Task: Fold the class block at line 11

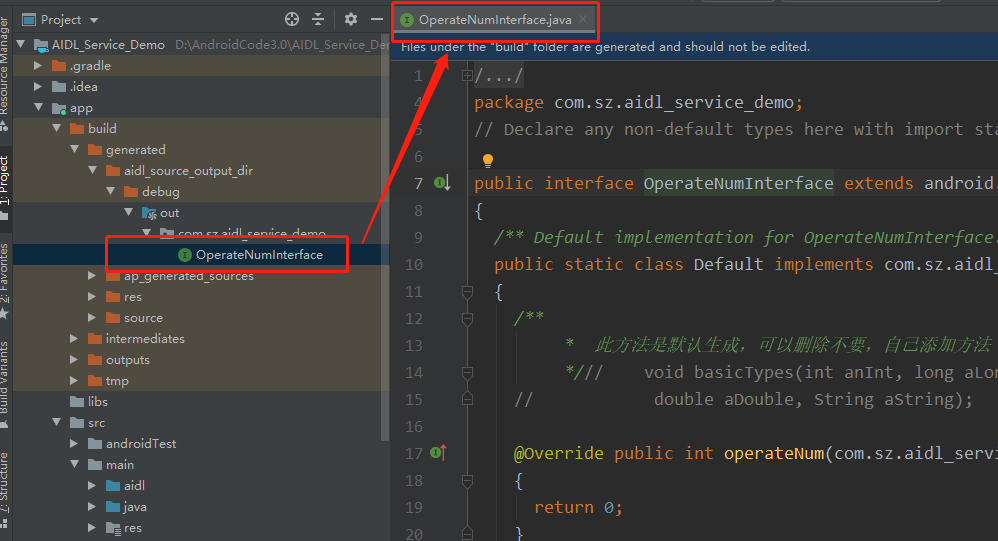Action: coord(467,292)
